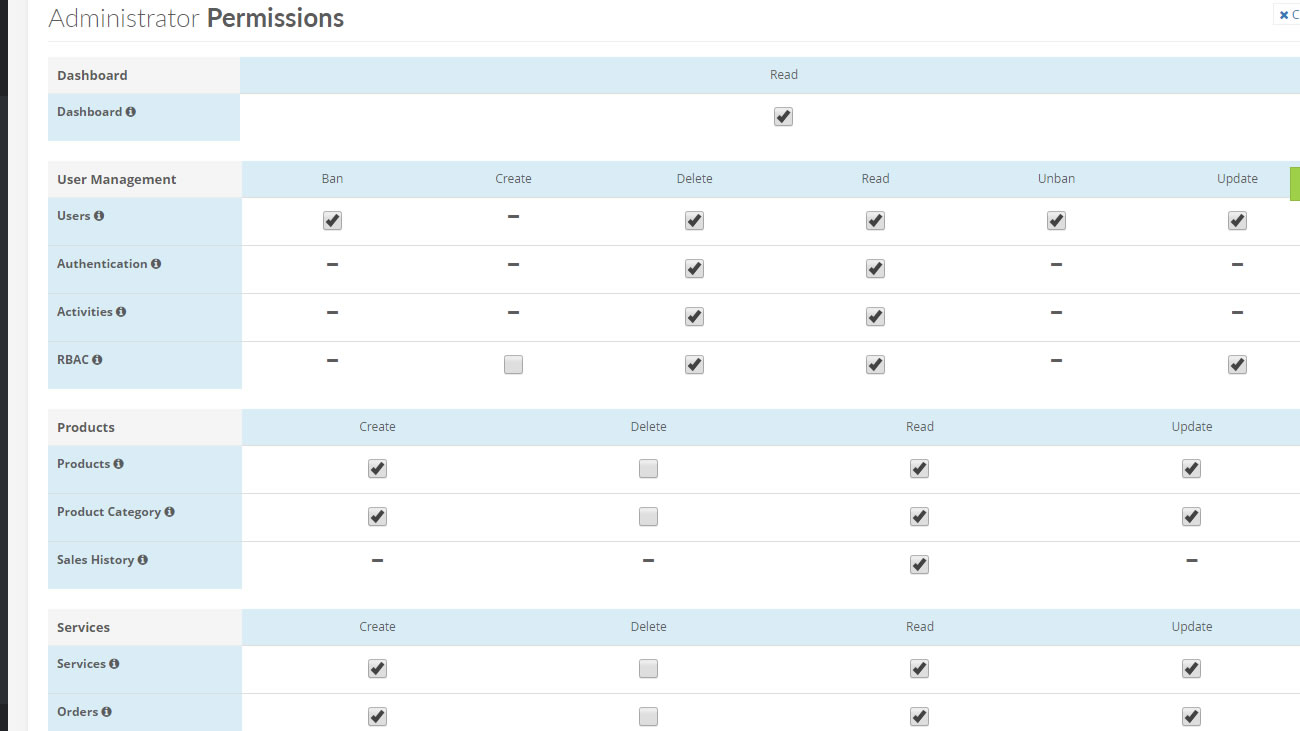Click the info icon beside Users
This screenshot has width=1300, height=731.
click(x=99, y=216)
